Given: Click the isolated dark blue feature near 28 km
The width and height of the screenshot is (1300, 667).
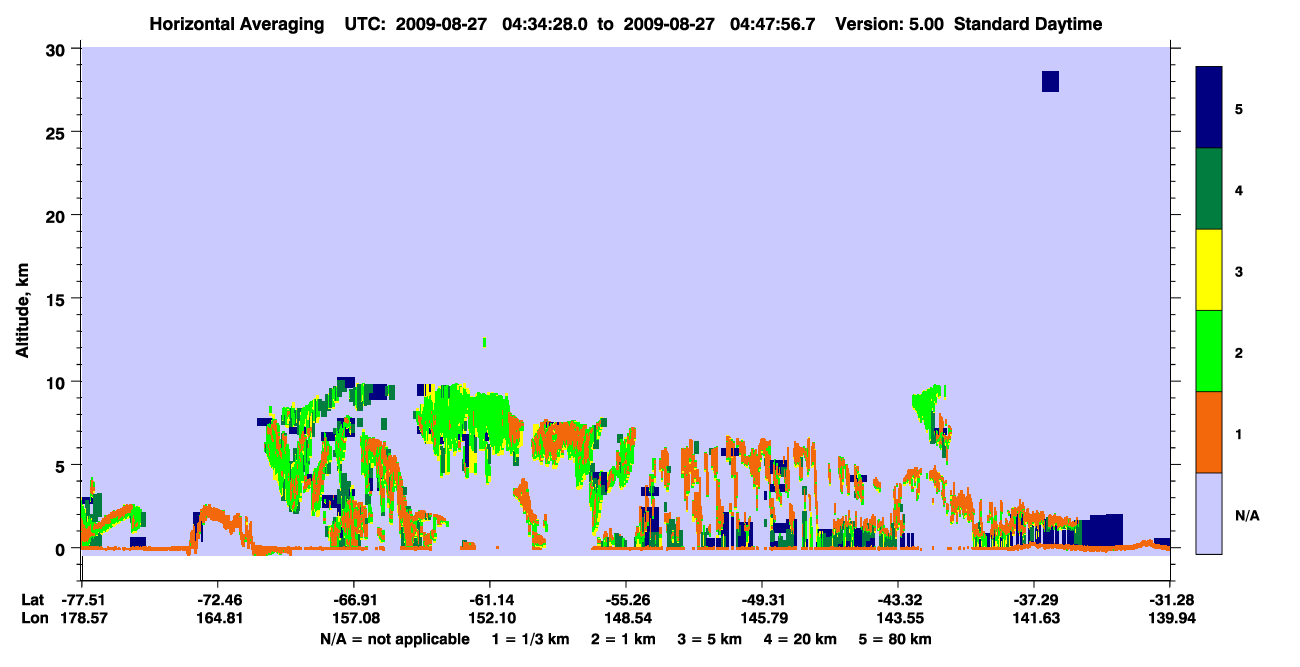Looking at the screenshot, I should (x=1050, y=81).
